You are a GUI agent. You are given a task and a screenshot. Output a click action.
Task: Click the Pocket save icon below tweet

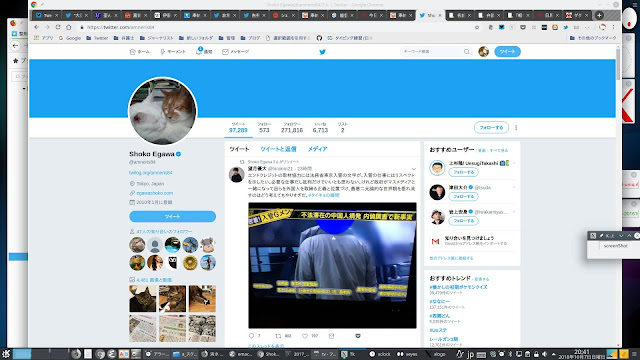[358, 336]
